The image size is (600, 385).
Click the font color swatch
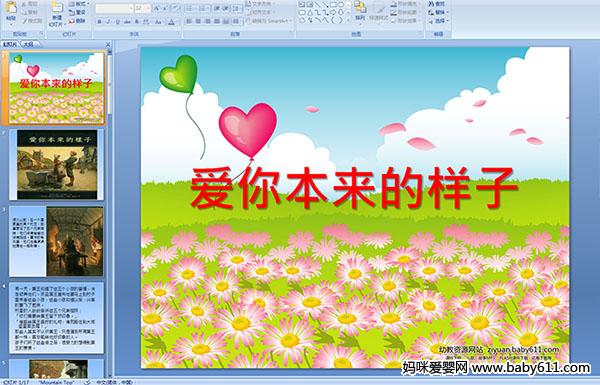click(171, 22)
